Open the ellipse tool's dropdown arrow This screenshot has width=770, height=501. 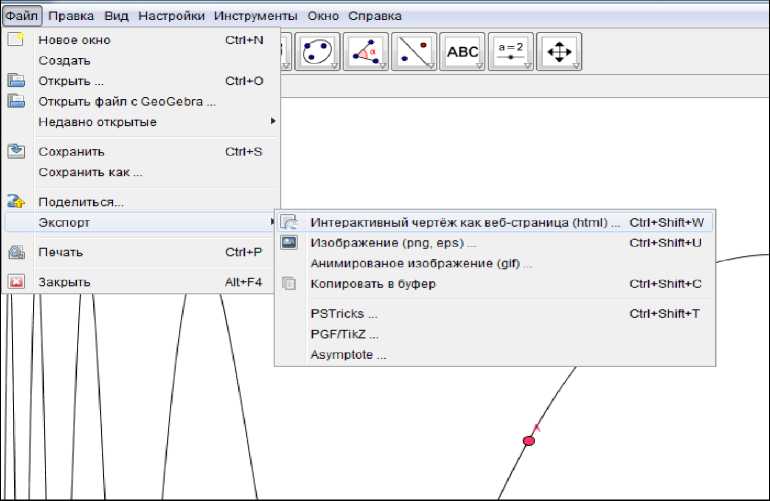pyautogui.click(x=334, y=66)
